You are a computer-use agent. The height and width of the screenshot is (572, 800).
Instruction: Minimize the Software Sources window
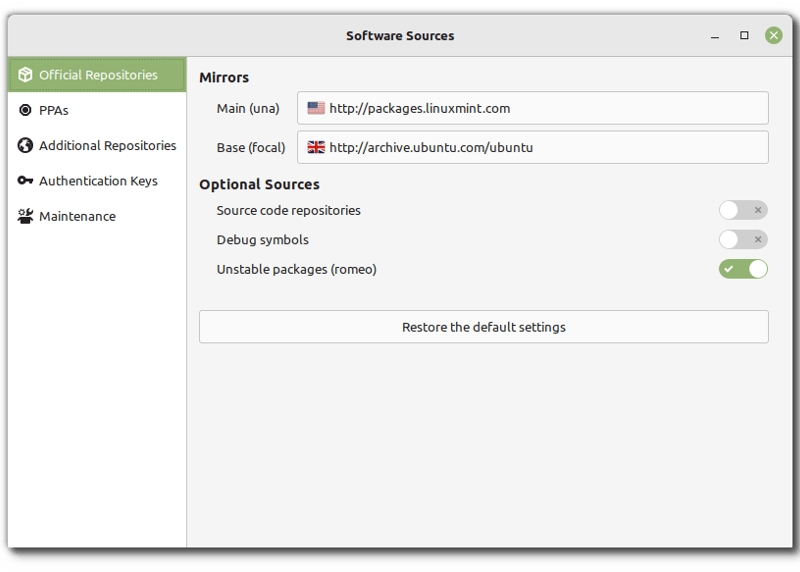point(714,35)
